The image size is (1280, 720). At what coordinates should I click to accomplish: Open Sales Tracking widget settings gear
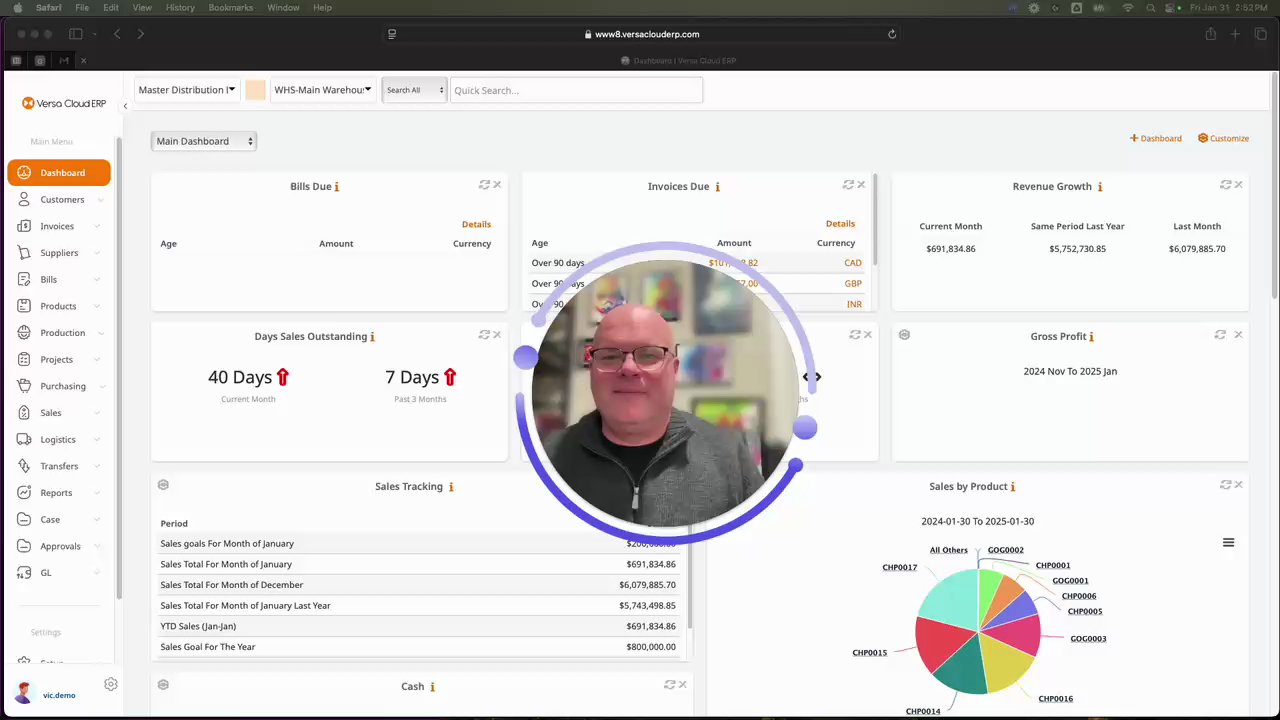point(163,485)
